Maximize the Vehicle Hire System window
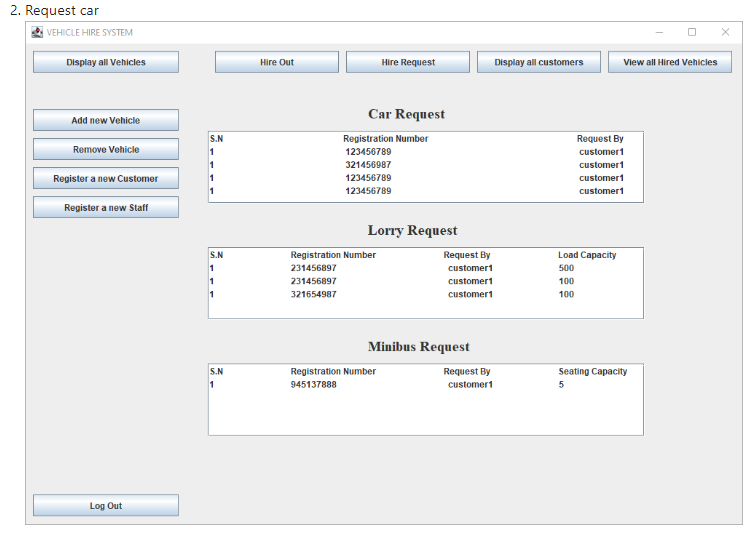The image size is (755, 534). [692, 32]
